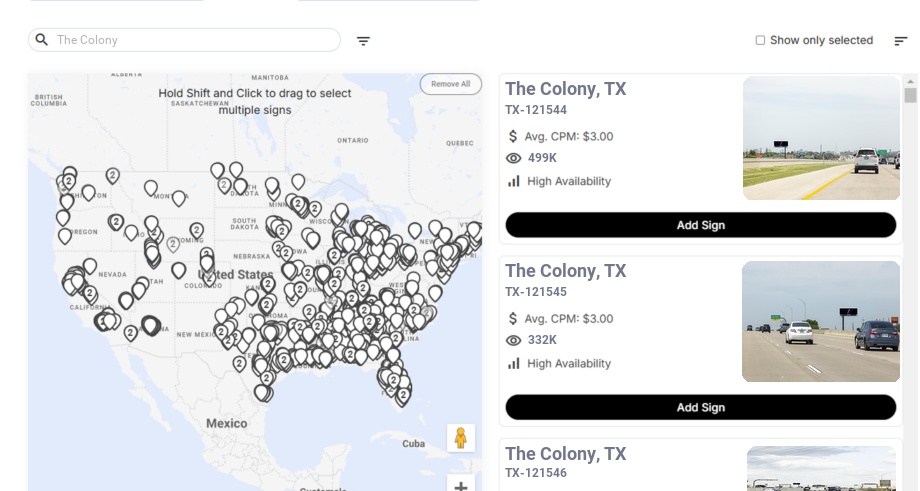
Task: Click the availability bars icon for TX-121545
Action: pos(514,363)
